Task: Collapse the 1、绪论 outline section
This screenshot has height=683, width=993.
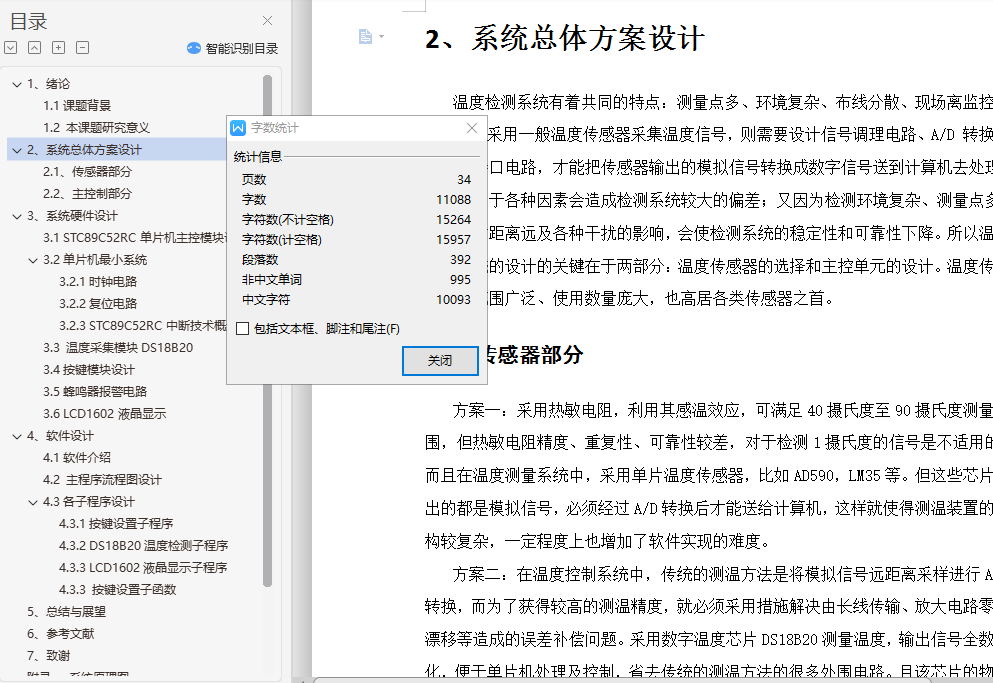Action: click(17, 84)
